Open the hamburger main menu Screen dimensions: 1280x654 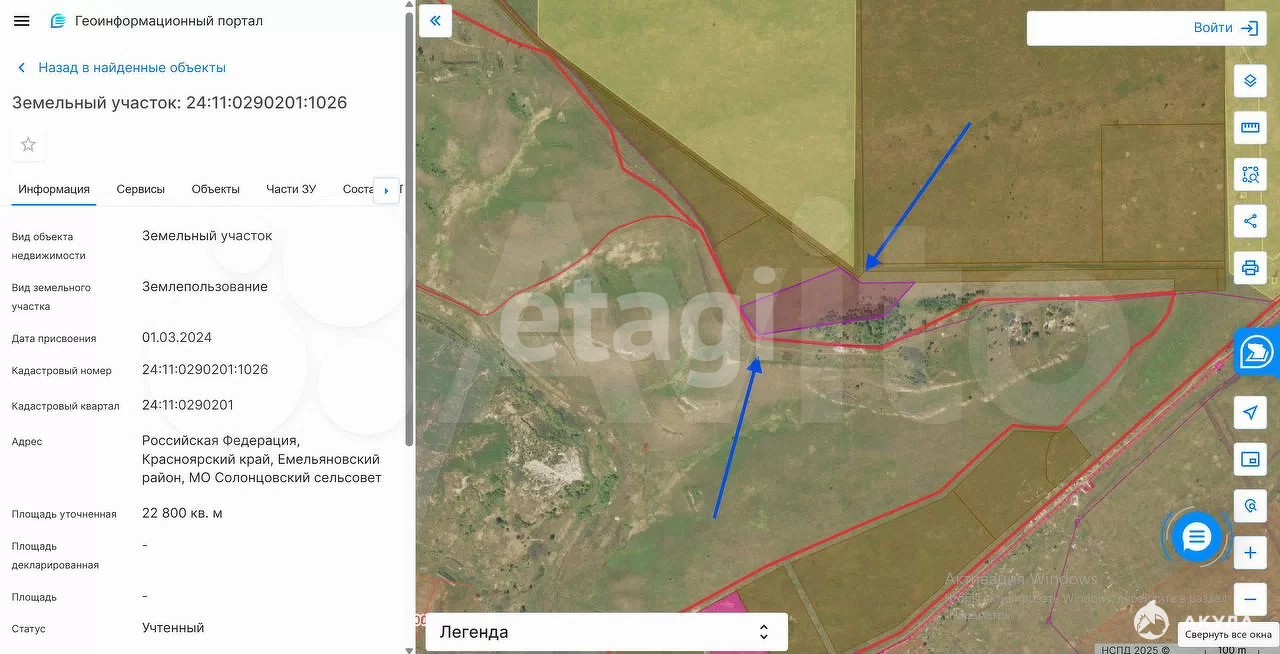click(x=21, y=21)
